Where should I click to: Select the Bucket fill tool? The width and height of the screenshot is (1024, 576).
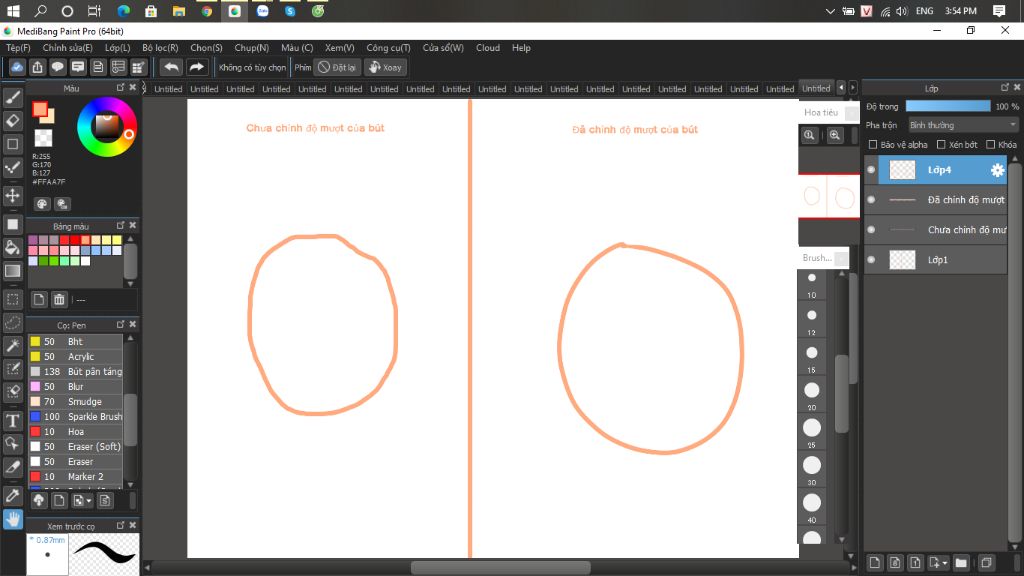[12, 248]
